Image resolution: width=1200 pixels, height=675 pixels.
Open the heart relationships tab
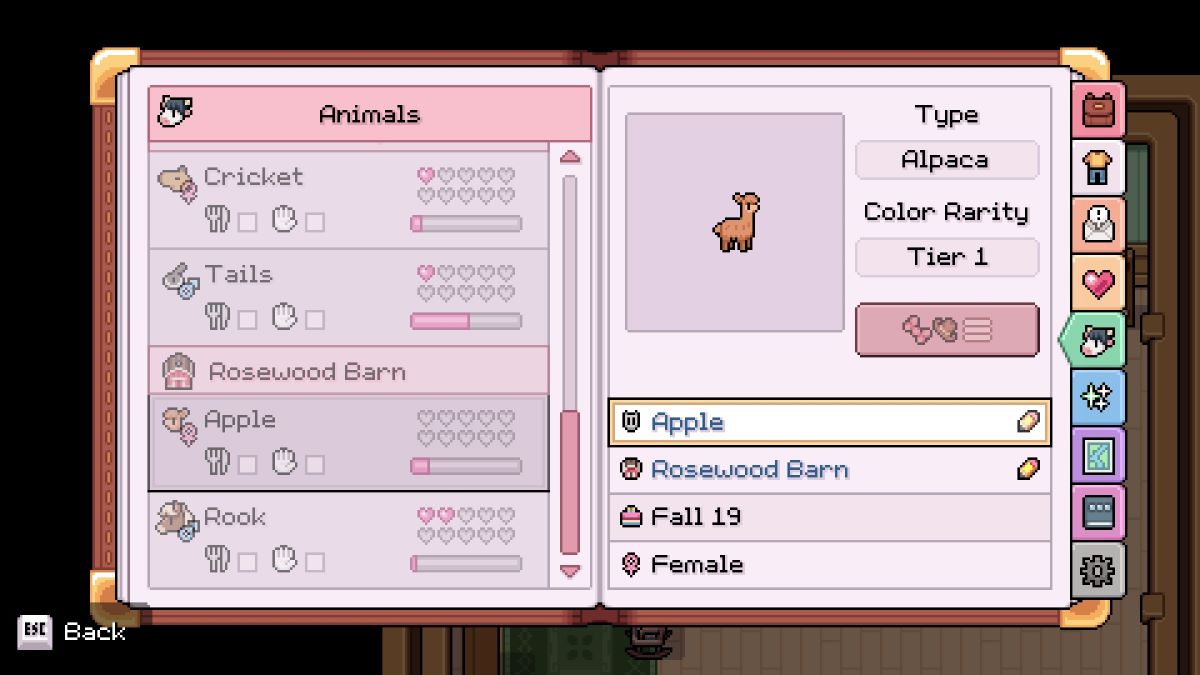1099,283
